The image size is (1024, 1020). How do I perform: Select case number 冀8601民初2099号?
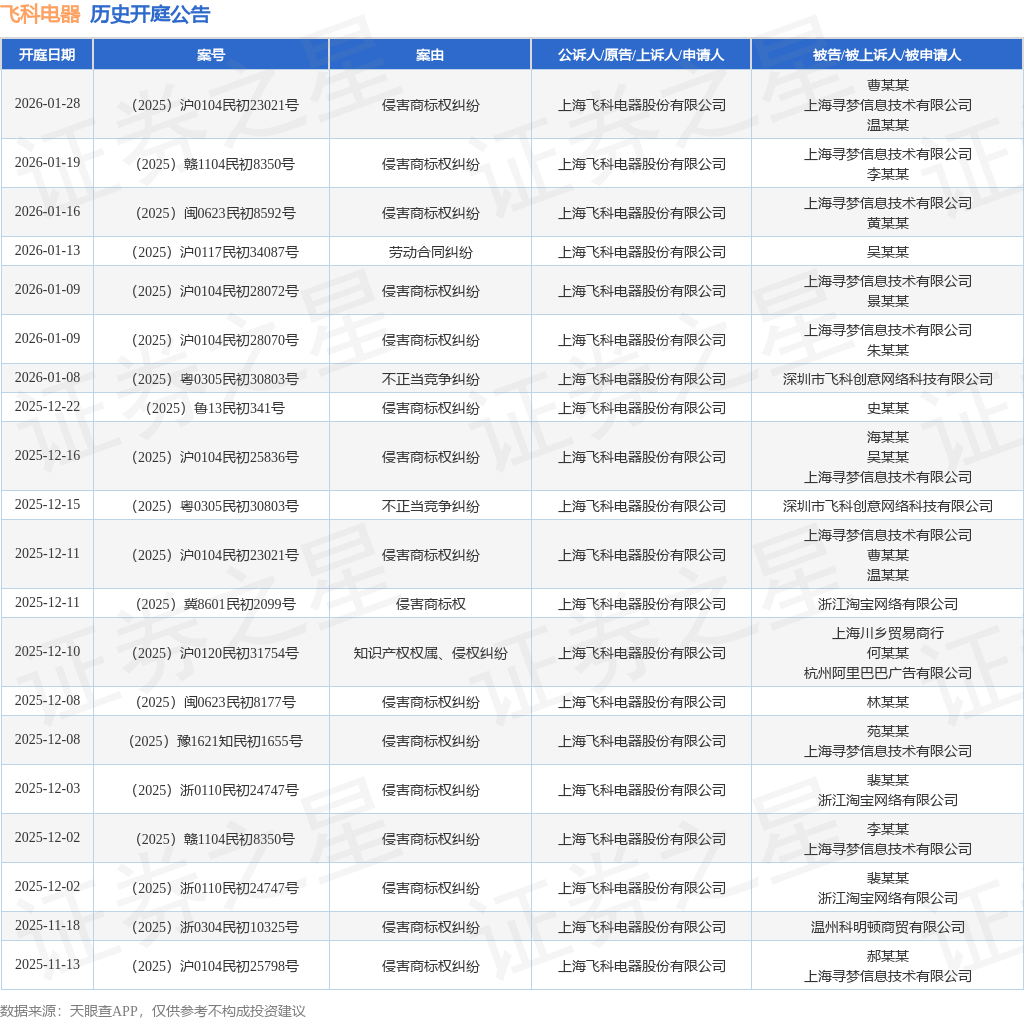[x=216, y=604]
